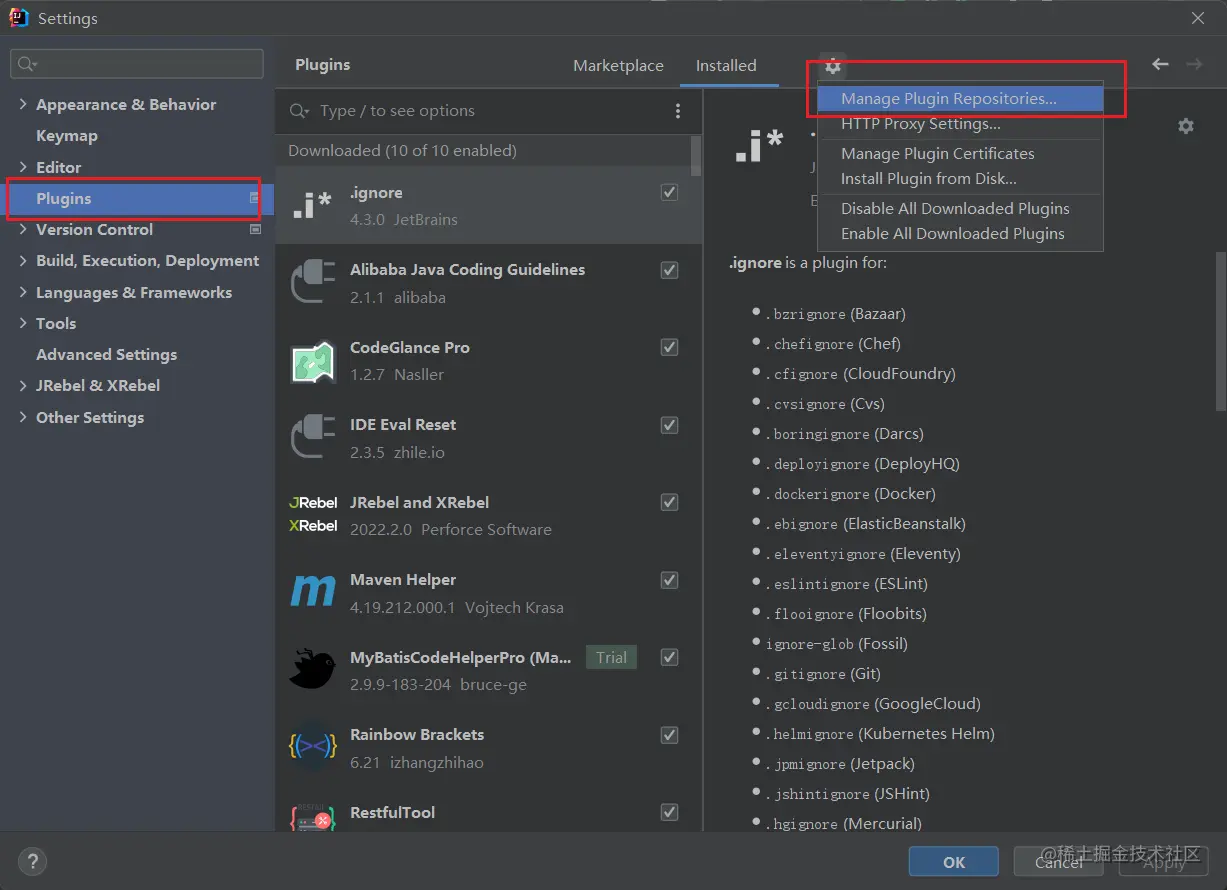Image resolution: width=1227 pixels, height=890 pixels.
Task: Uncheck Alibaba Java Coding Guidelines plugin
Action: 670,270
